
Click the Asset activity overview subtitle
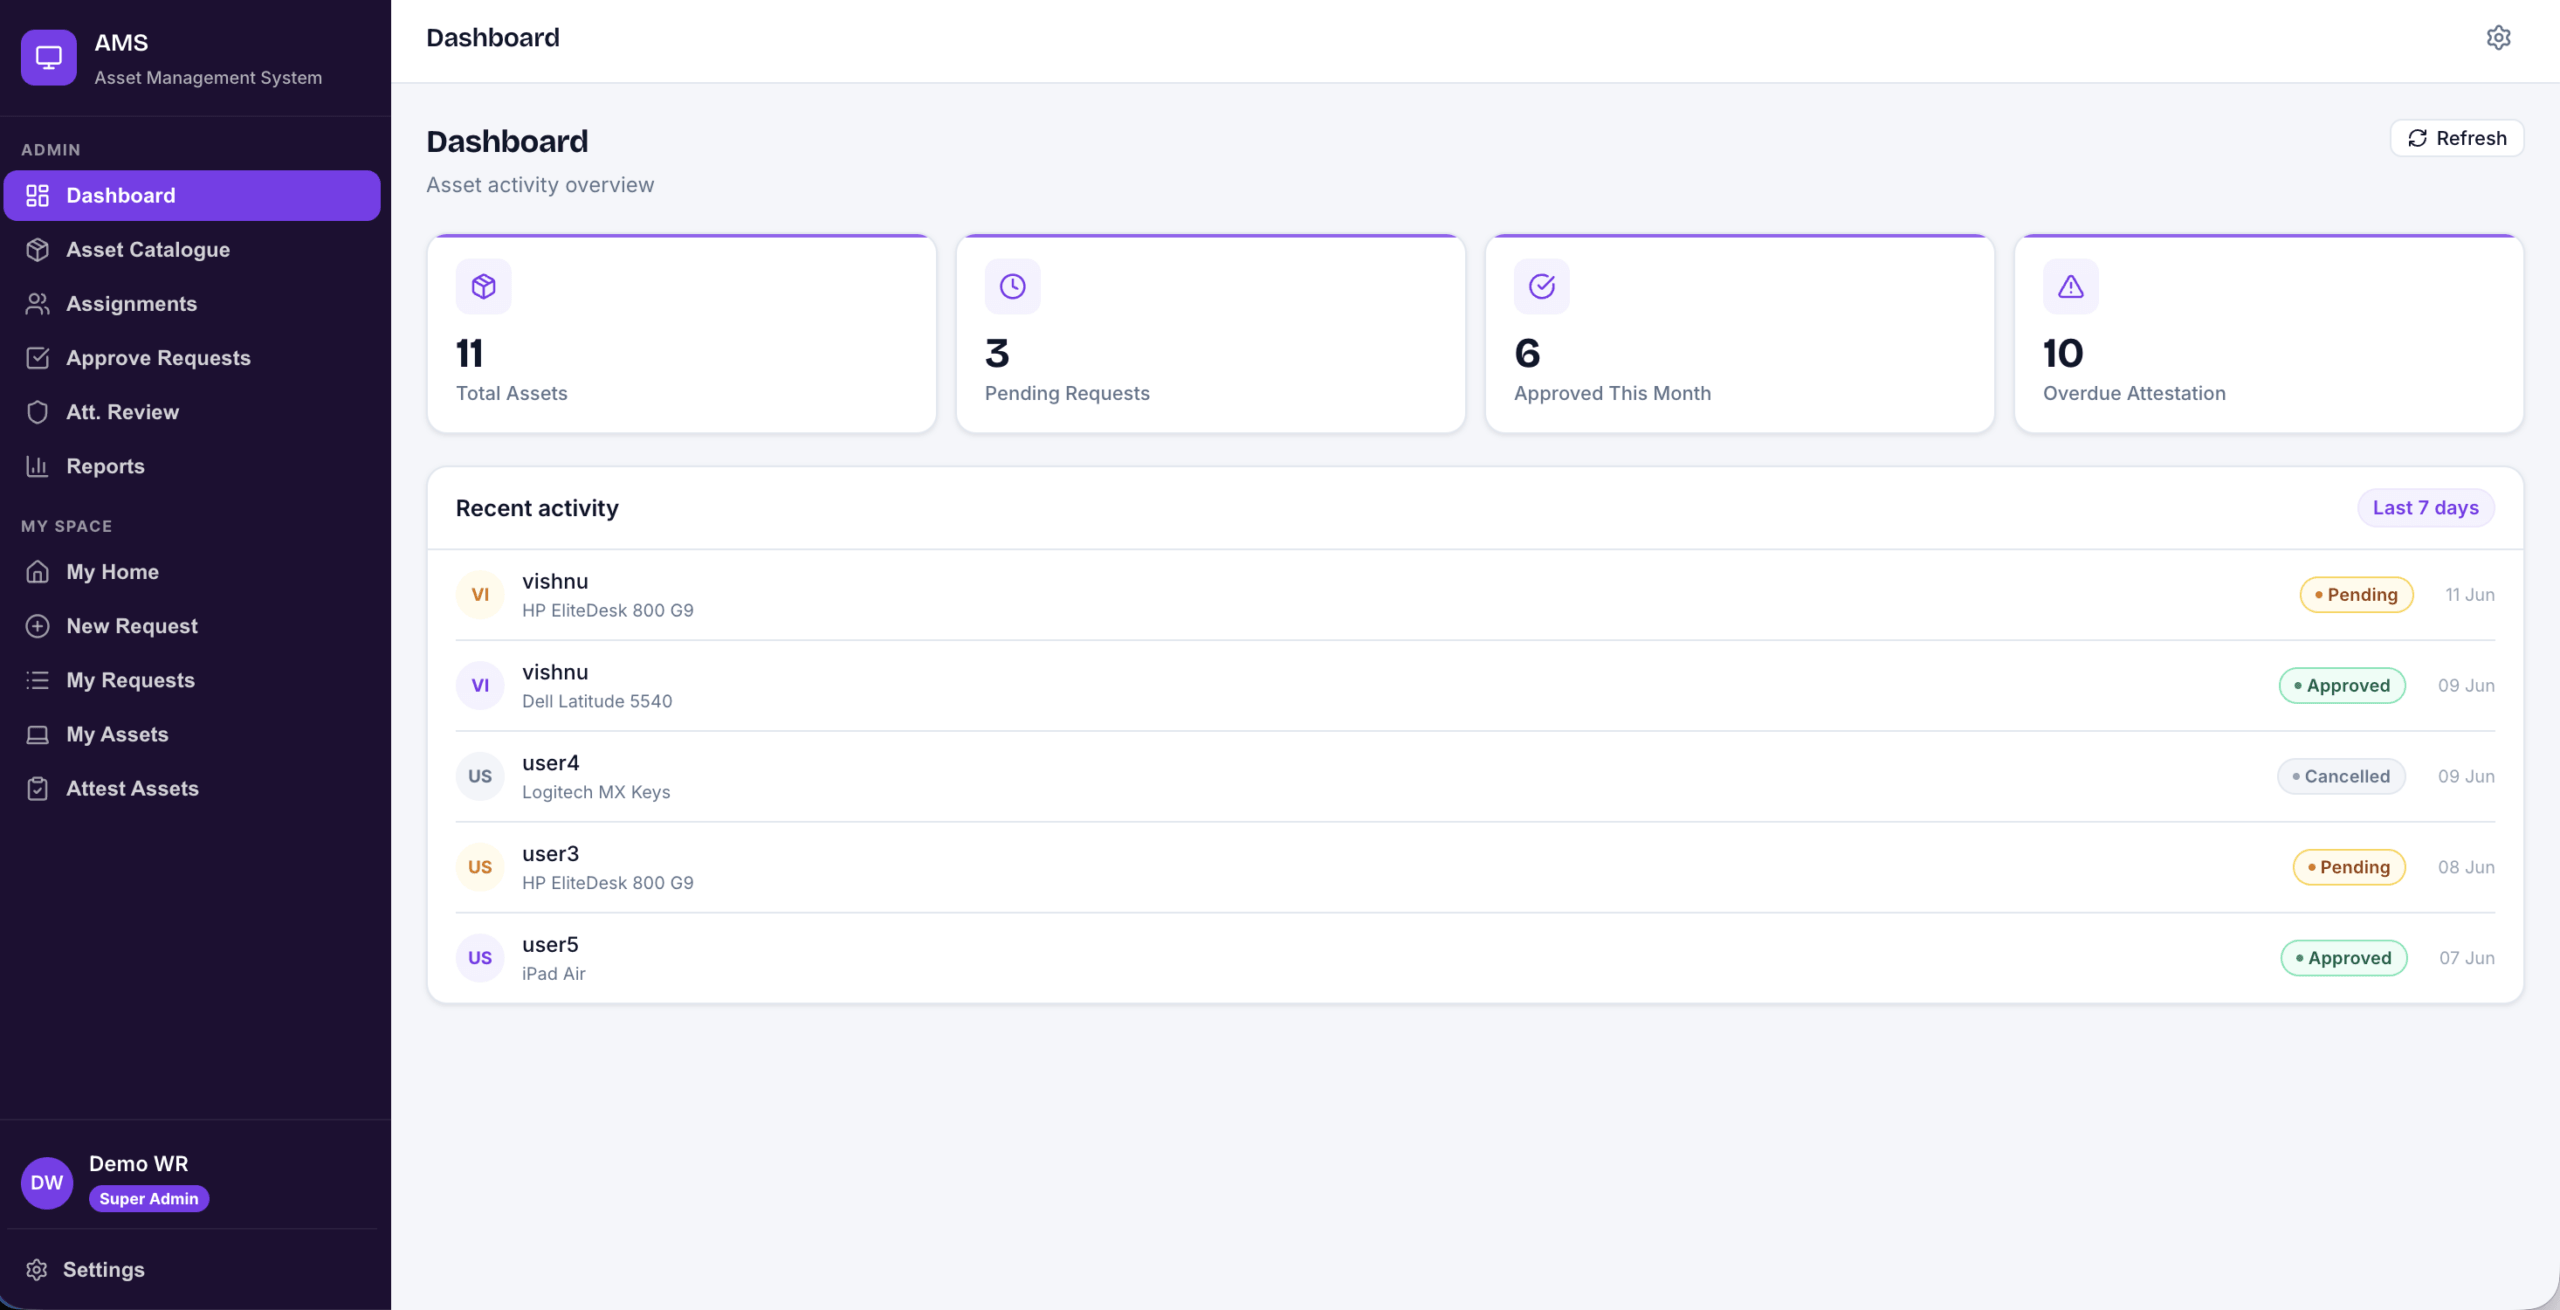(x=540, y=185)
